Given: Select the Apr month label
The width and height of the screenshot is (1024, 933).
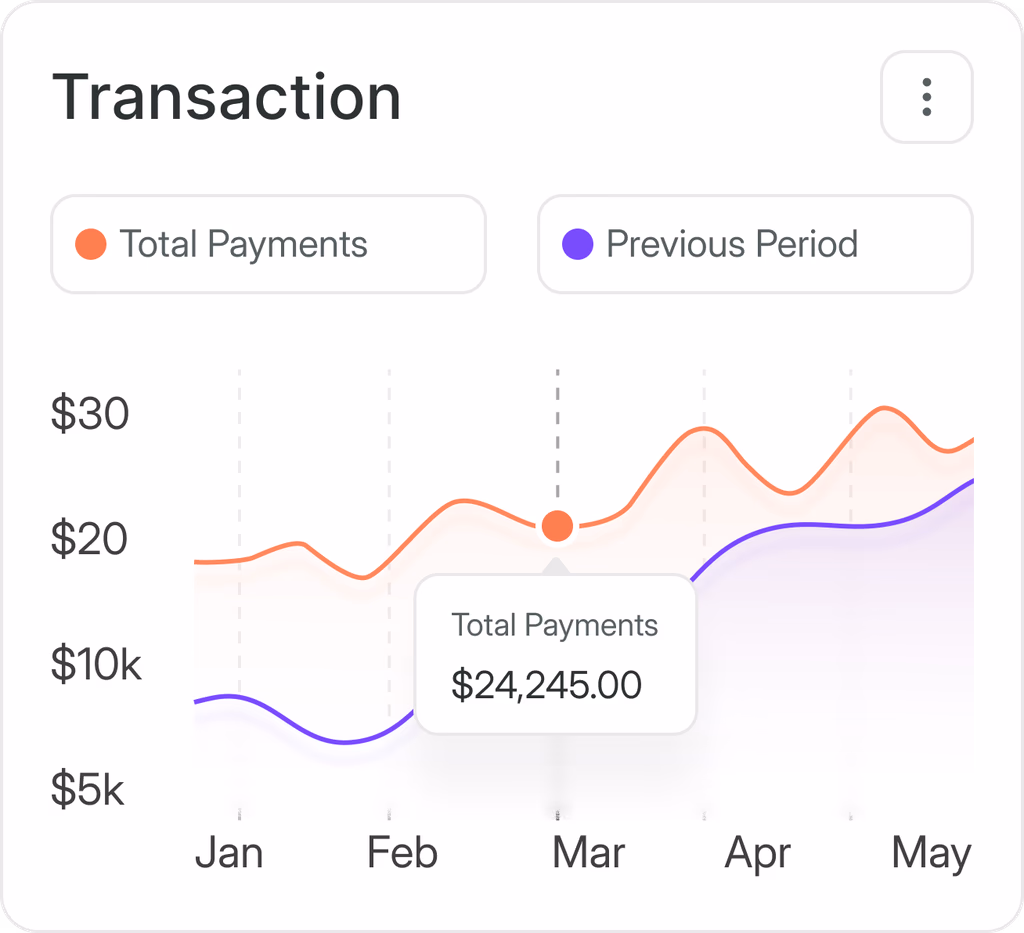Looking at the screenshot, I should pyautogui.click(x=758, y=854).
